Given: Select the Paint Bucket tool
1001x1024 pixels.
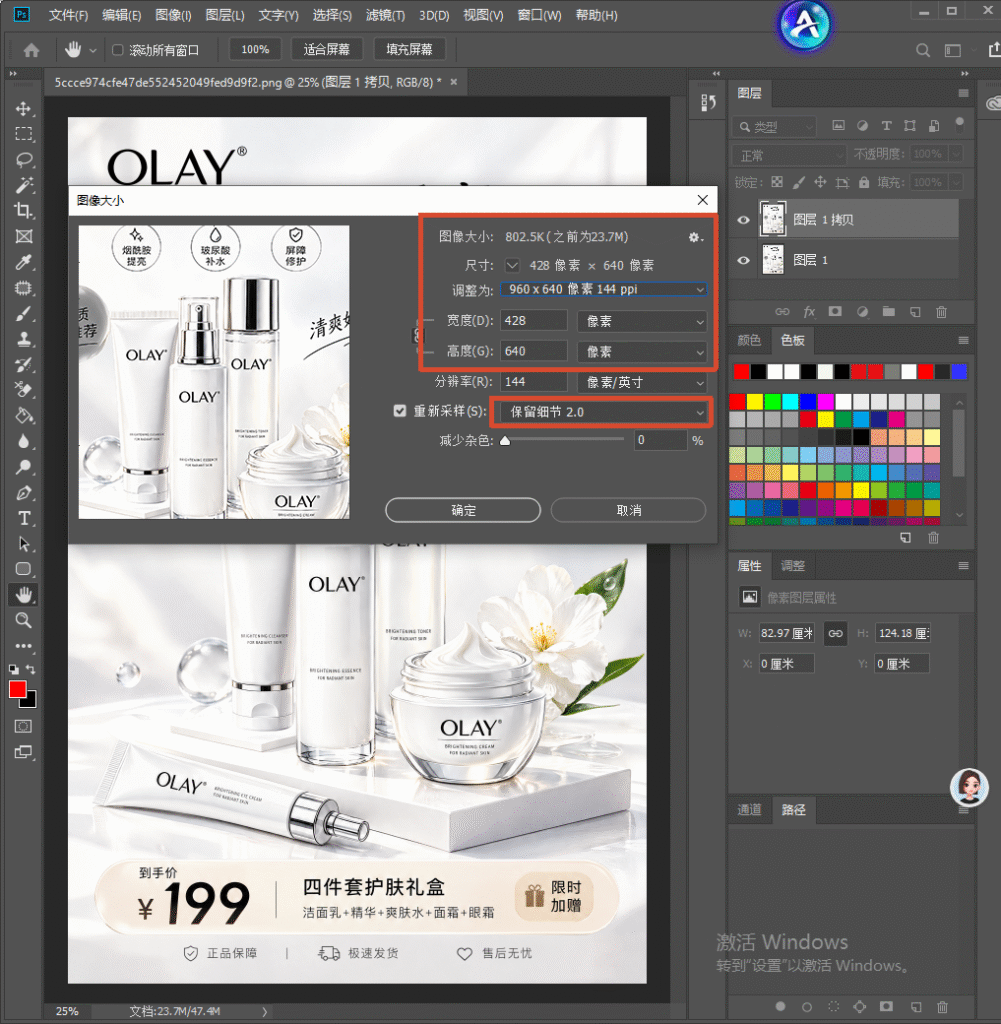Looking at the screenshot, I should point(24,415).
